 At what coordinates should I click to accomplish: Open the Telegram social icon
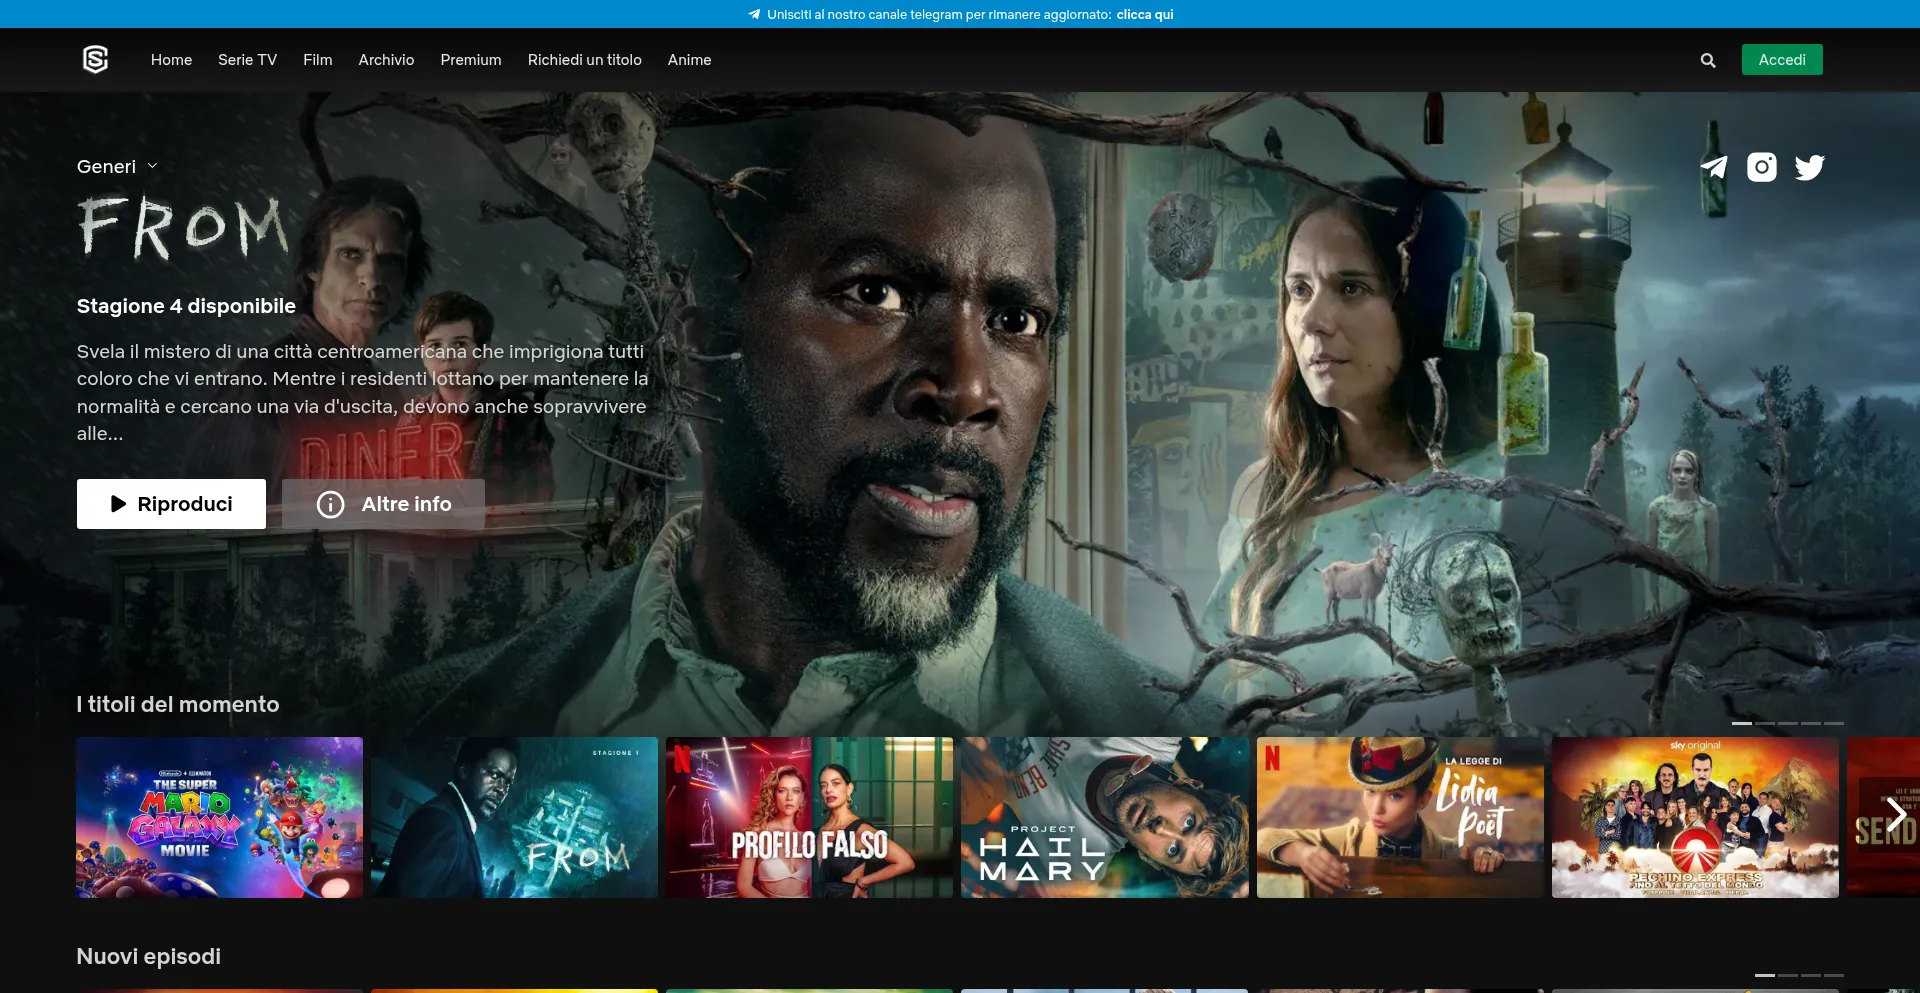tap(1714, 167)
